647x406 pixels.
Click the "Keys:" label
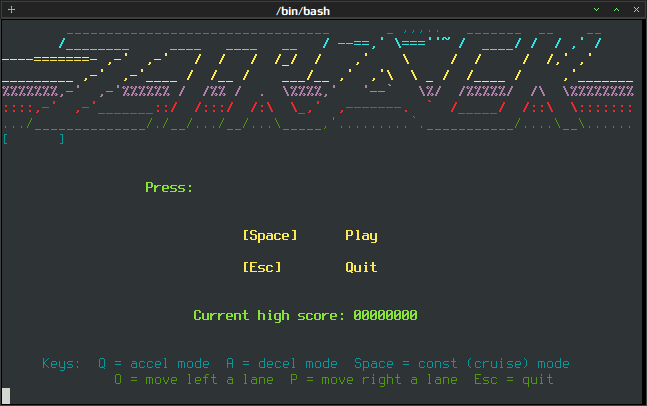[61, 364]
